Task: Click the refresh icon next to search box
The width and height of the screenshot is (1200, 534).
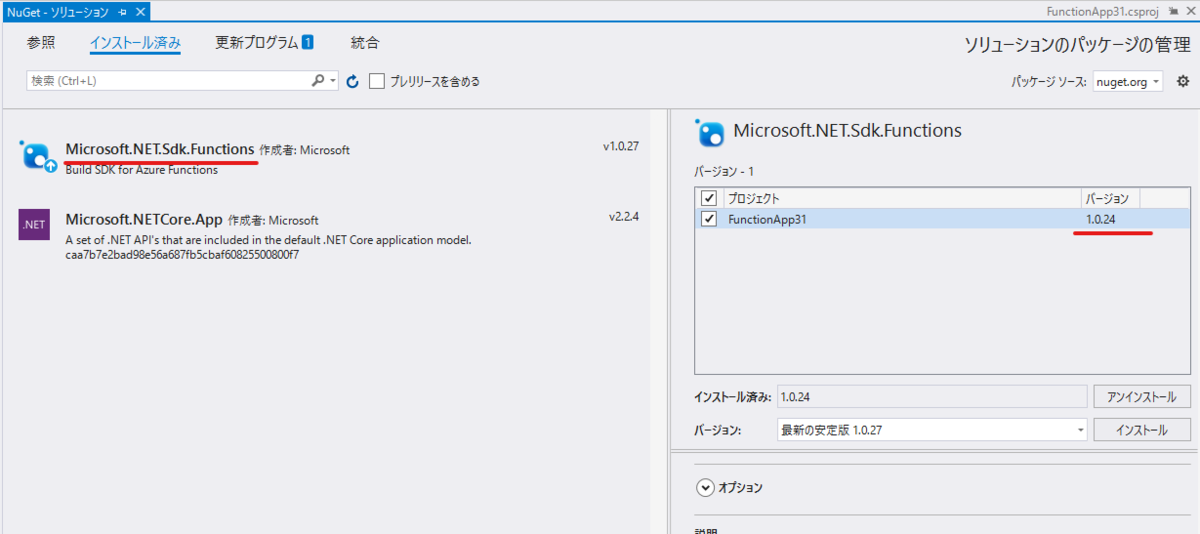Action: click(x=352, y=81)
